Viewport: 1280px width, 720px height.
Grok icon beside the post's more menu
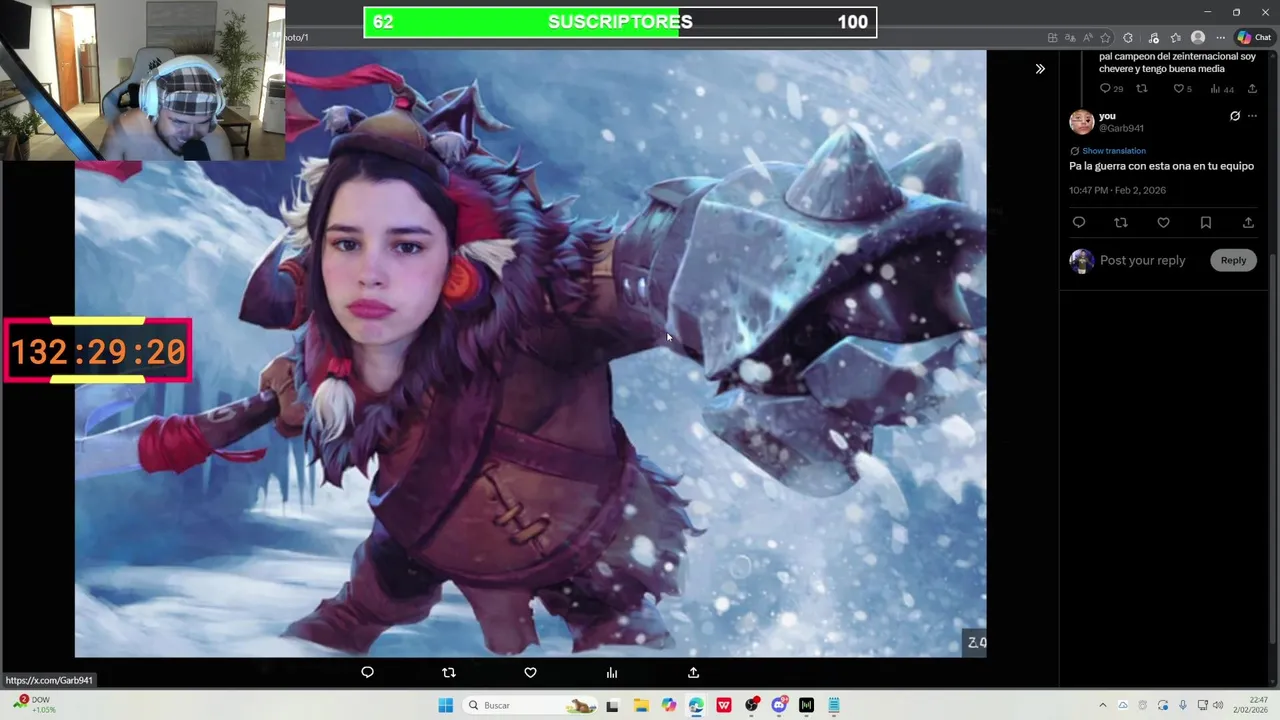[1235, 116]
